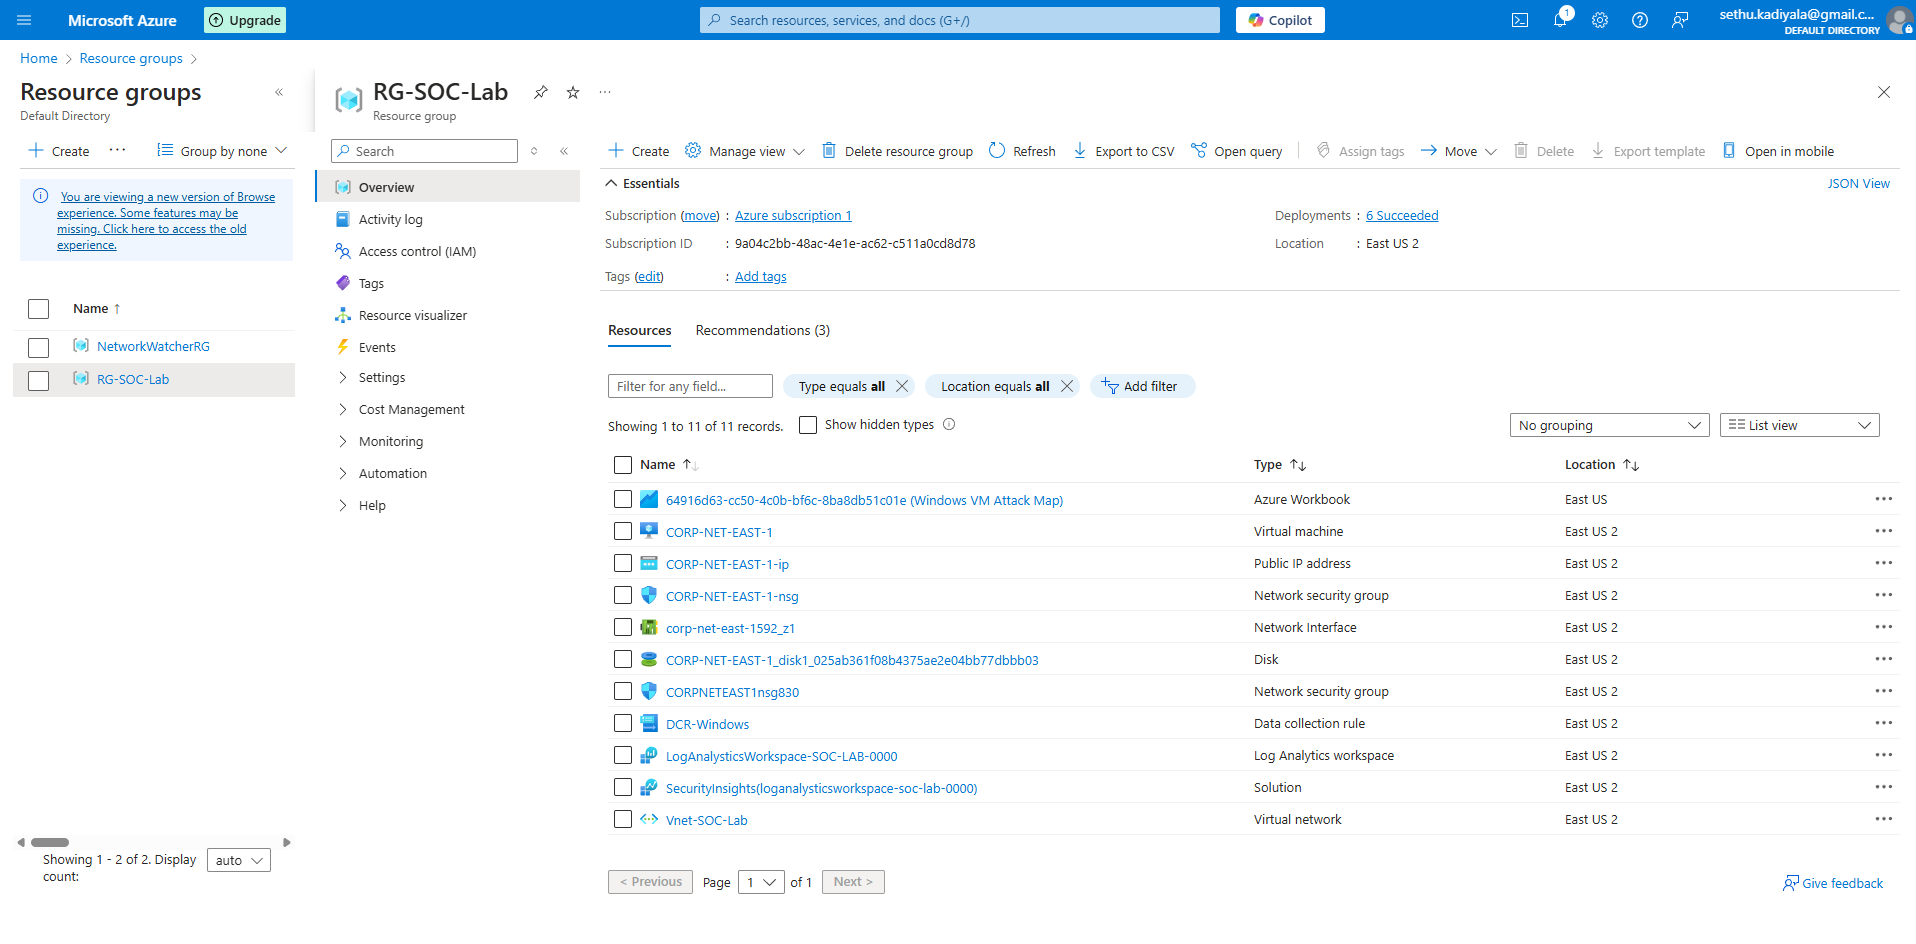Open the Move dropdown
Viewport: 1916px width, 944px height.
1458,151
